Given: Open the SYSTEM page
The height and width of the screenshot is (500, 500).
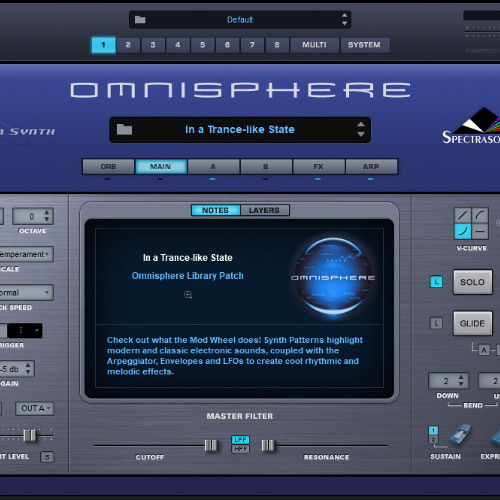Looking at the screenshot, I should click(x=364, y=45).
